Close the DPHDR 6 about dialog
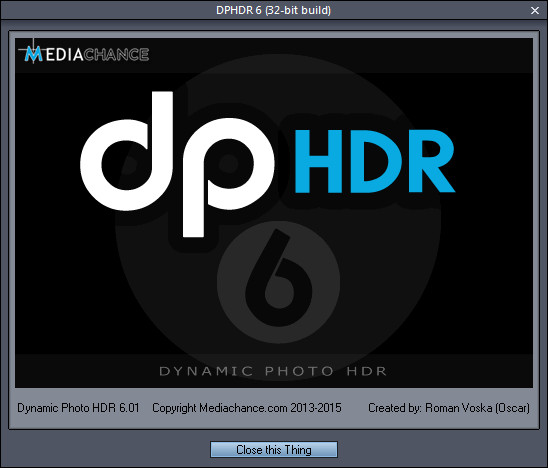Image resolution: width=548 pixels, height=468 pixels. [535, 10]
